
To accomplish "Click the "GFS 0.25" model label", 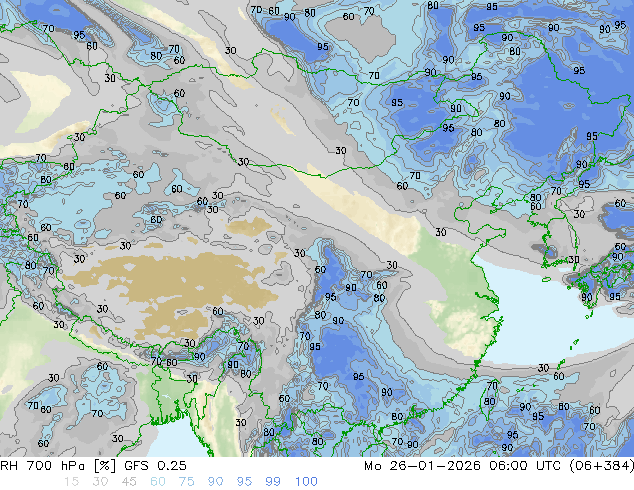I will click(x=155, y=466).
